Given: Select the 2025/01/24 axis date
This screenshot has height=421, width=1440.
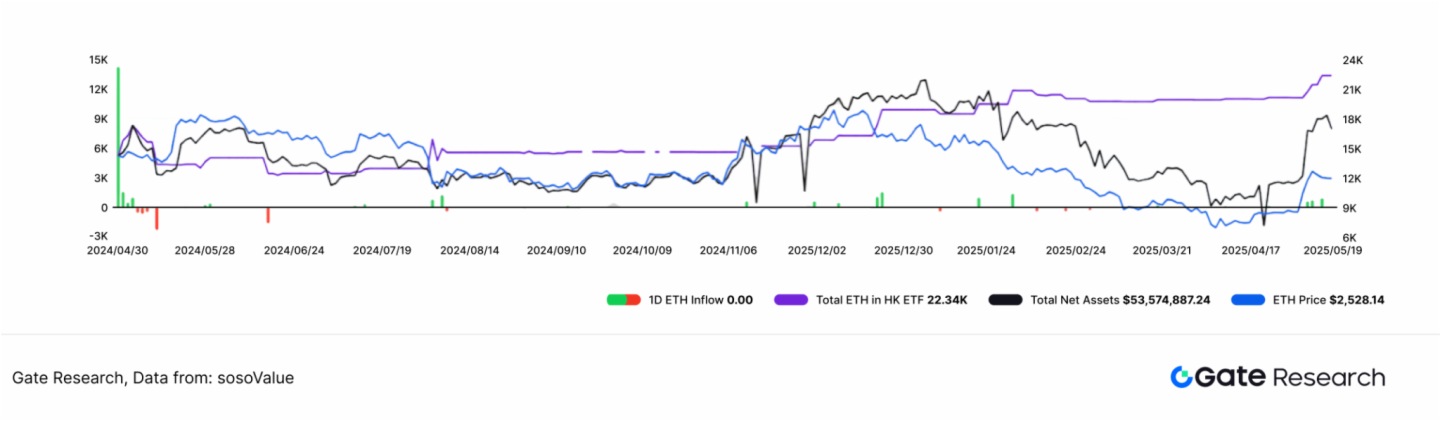Looking at the screenshot, I should pyautogui.click(x=987, y=250).
